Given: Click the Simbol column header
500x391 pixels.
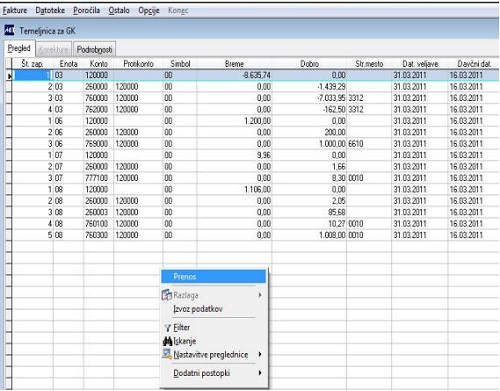Looking at the screenshot, I should point(180,64).
